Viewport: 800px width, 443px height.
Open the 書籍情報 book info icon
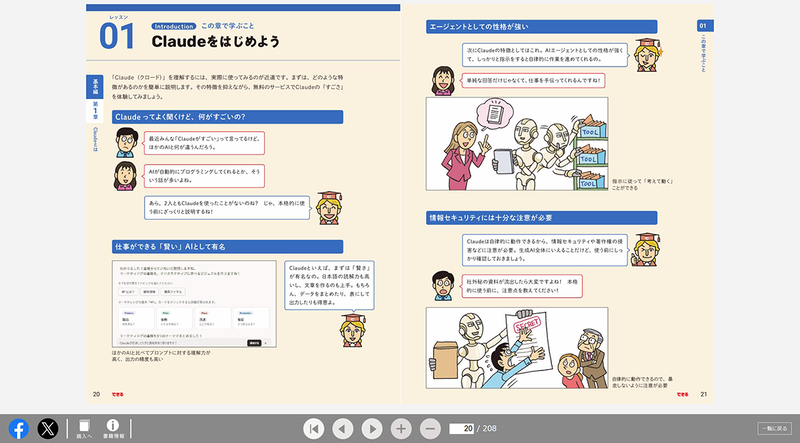[113, 429]
